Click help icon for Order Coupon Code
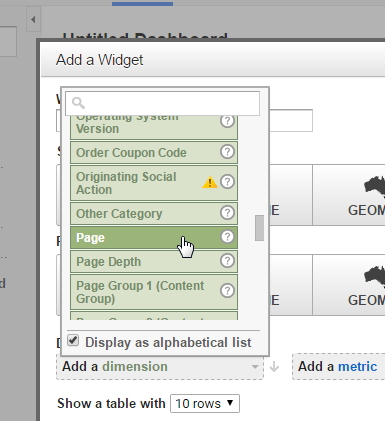This screenshot has height=421, width=385. click(x=227, y=152)
